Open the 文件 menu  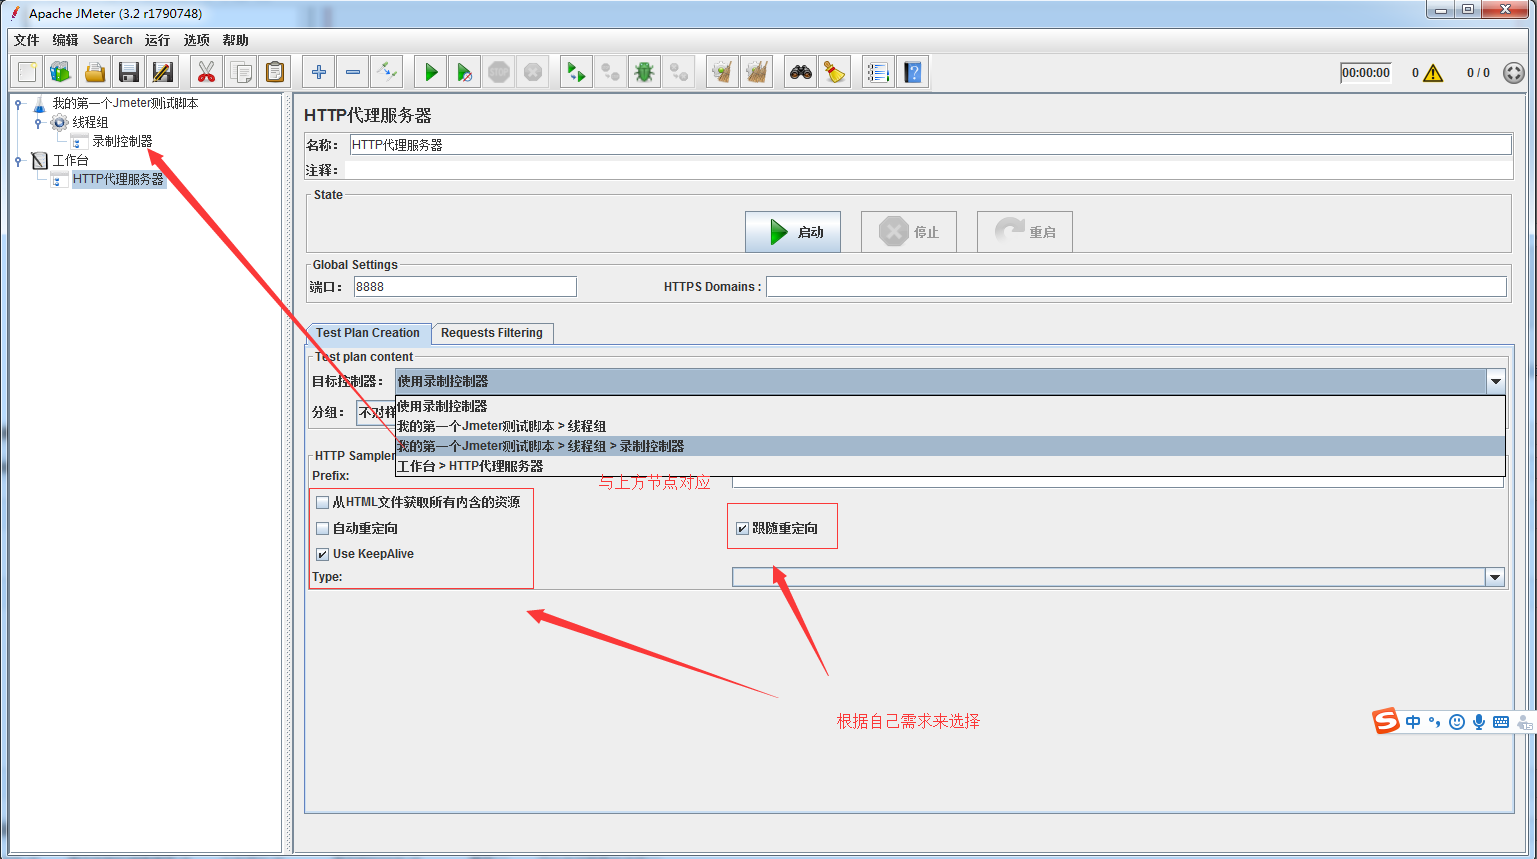(x=27, y=40)
